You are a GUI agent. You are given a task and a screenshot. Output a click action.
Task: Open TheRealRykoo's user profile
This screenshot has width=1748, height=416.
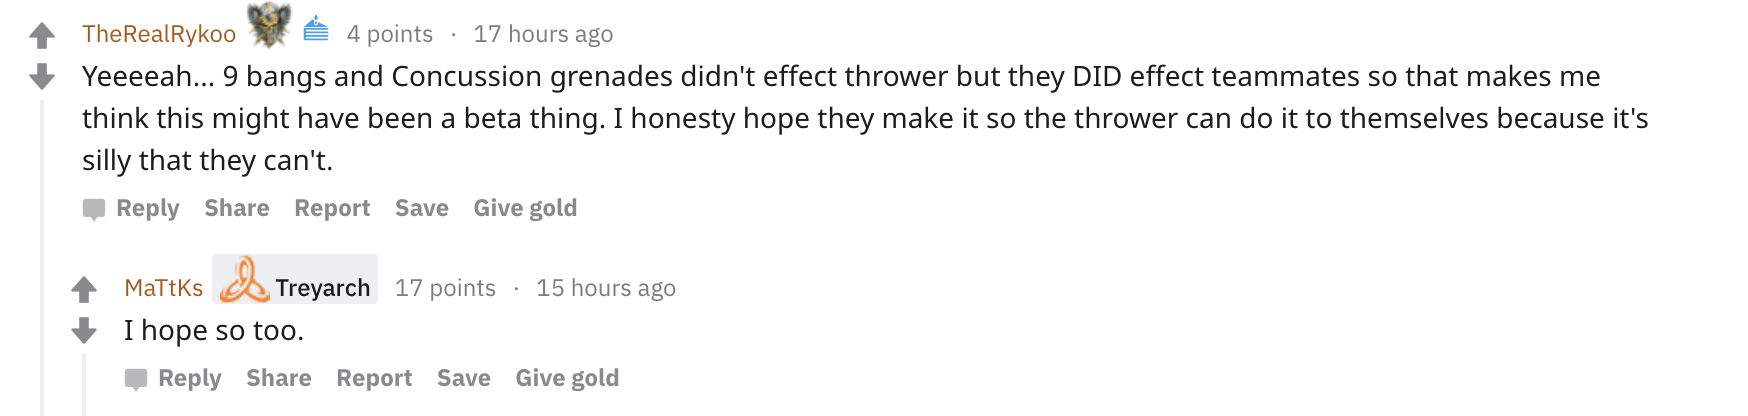click(159, 34)
